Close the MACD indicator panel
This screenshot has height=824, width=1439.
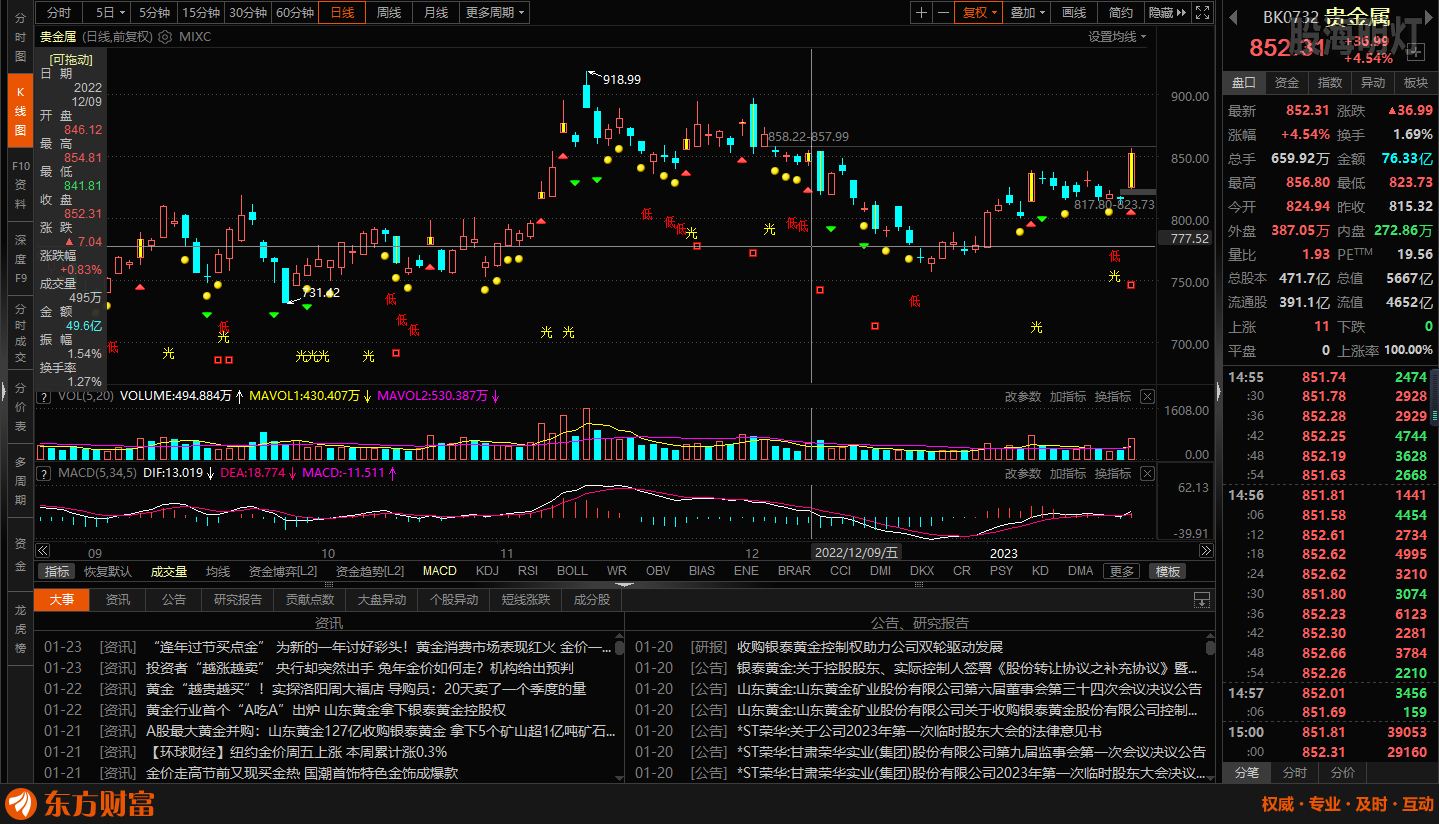click(1147, 473)
